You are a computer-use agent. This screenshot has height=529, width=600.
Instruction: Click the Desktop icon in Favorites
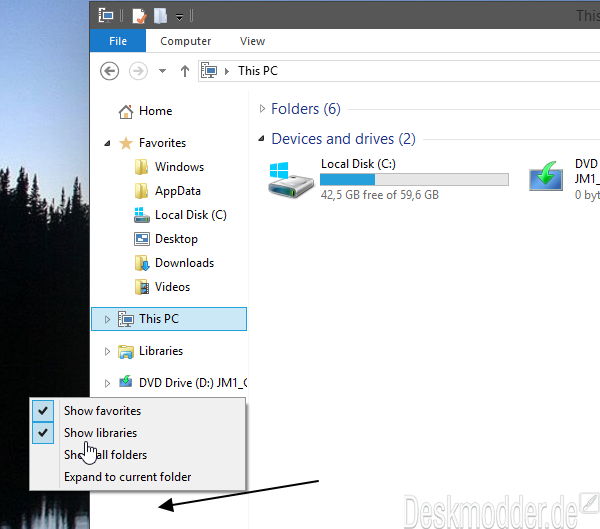click(x=142, y=239)
